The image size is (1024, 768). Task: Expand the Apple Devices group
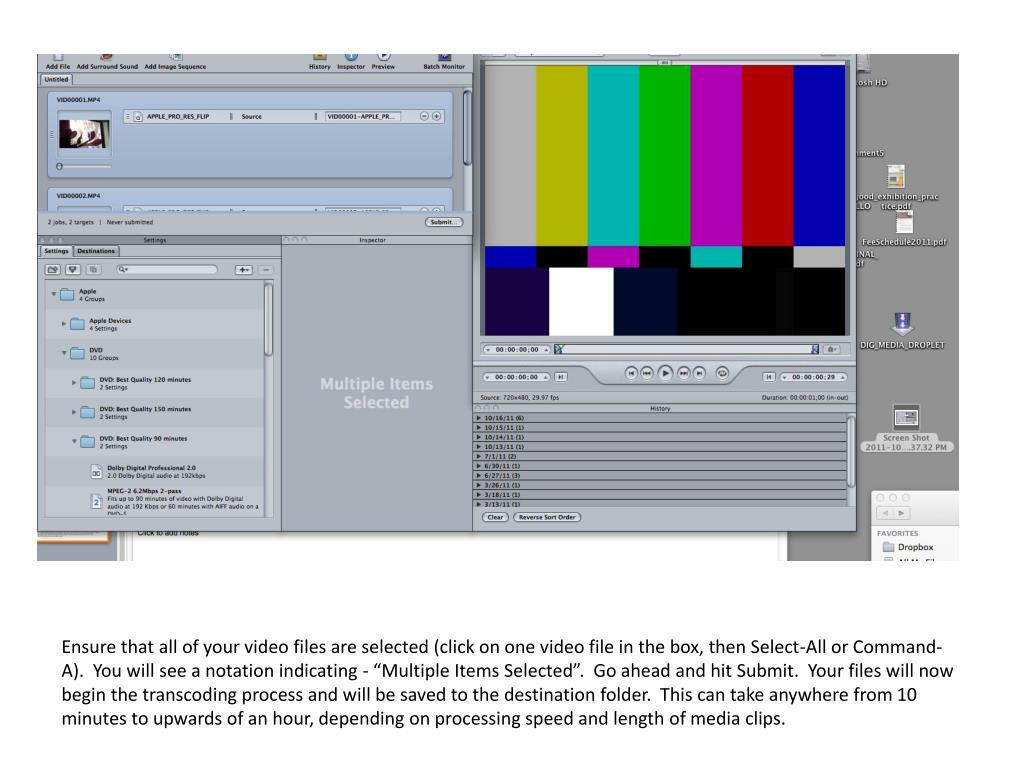click(x=64, y=323)
